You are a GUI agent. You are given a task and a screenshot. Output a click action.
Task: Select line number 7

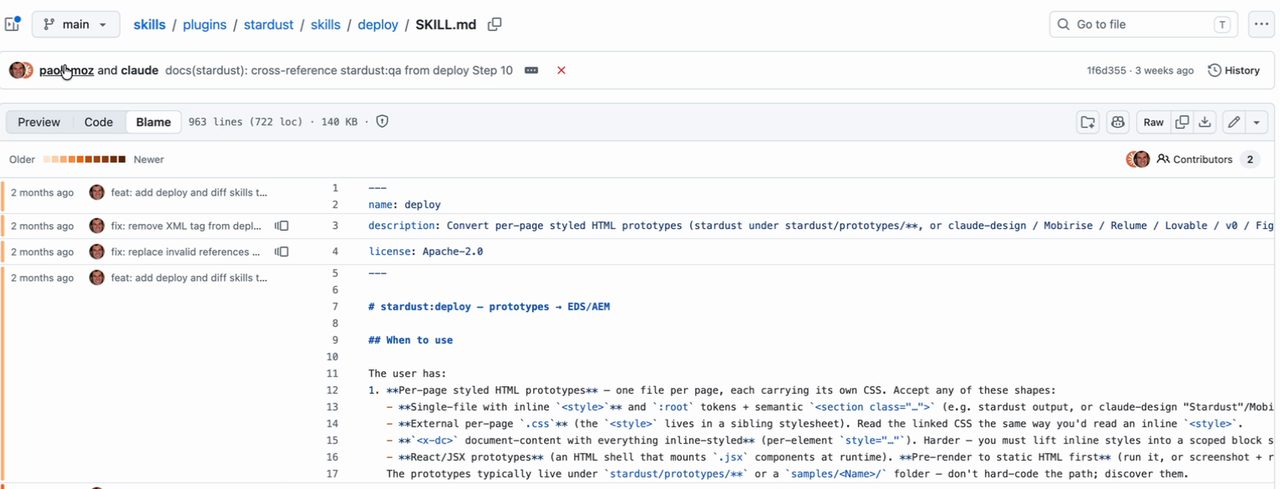[x=335, y=306]
